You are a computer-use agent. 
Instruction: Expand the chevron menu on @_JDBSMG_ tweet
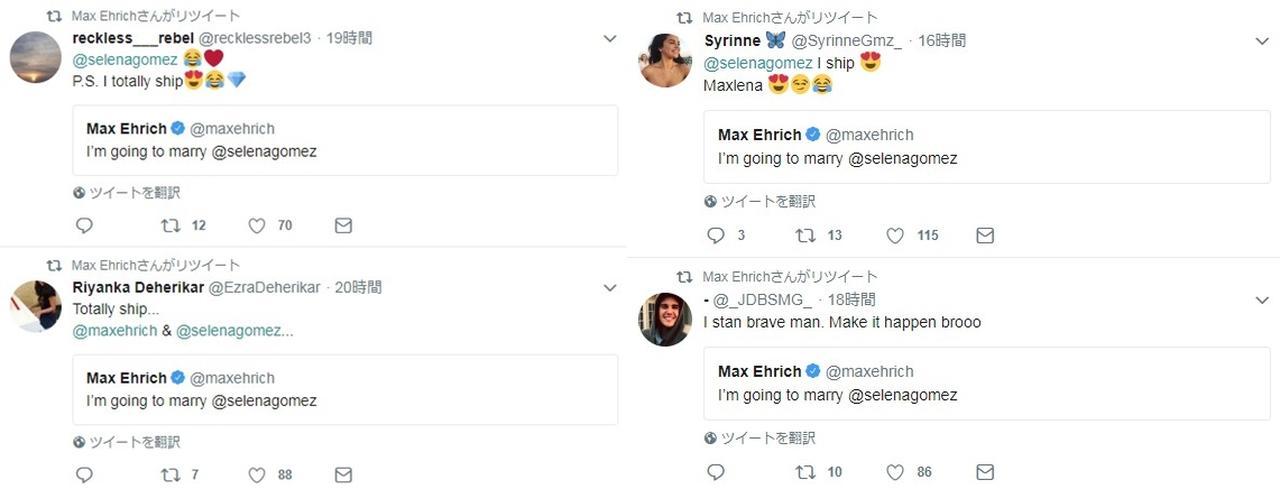[x=1262, y=300]
